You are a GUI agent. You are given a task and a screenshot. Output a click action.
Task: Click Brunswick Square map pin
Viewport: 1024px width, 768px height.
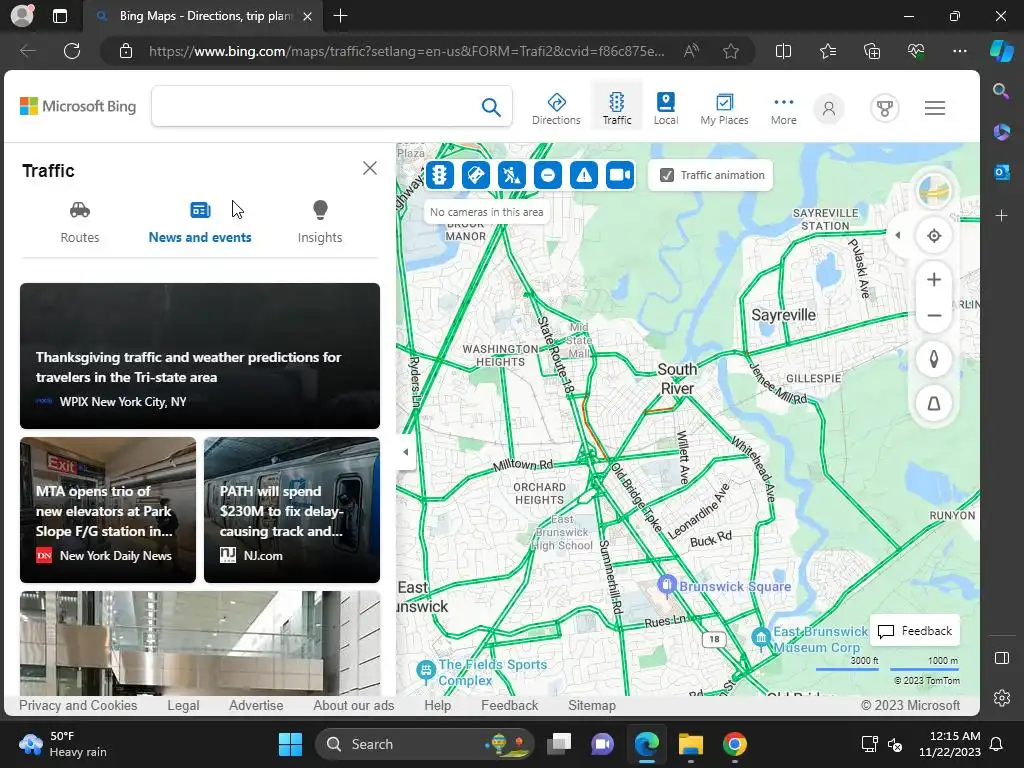666,584
